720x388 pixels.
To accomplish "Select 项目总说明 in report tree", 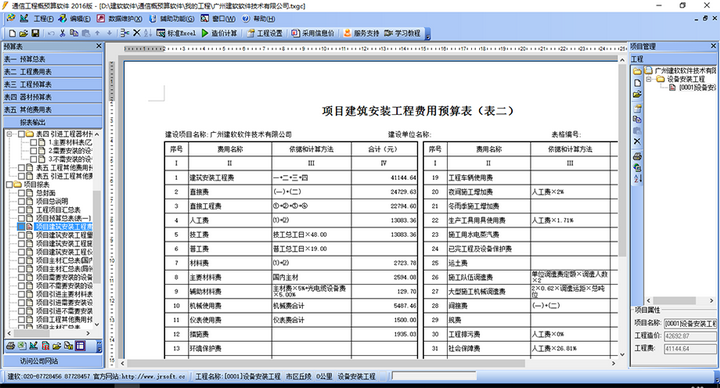I will point(52,201).
